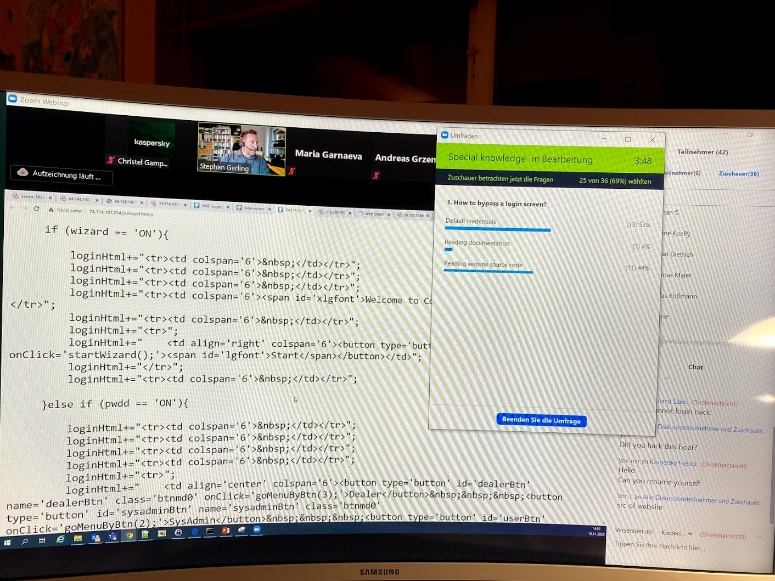Click the muted mic icon under Maria Garnaeva
The width and height of the screenshot is (775, 581).
pyautogui.click(x=291, y=171)
